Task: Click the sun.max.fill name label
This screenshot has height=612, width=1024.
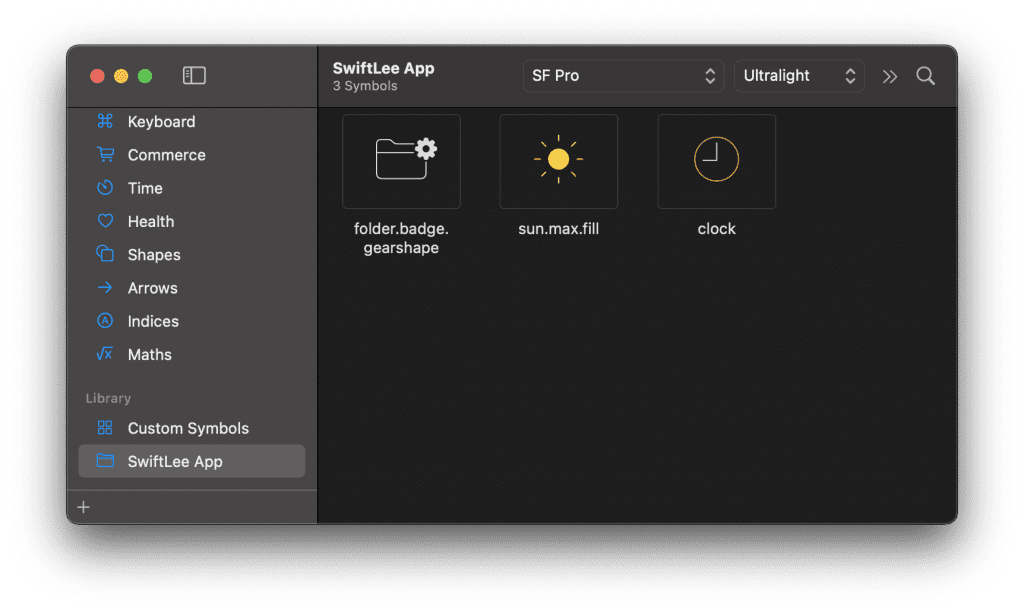Action: tap(558, 229)
